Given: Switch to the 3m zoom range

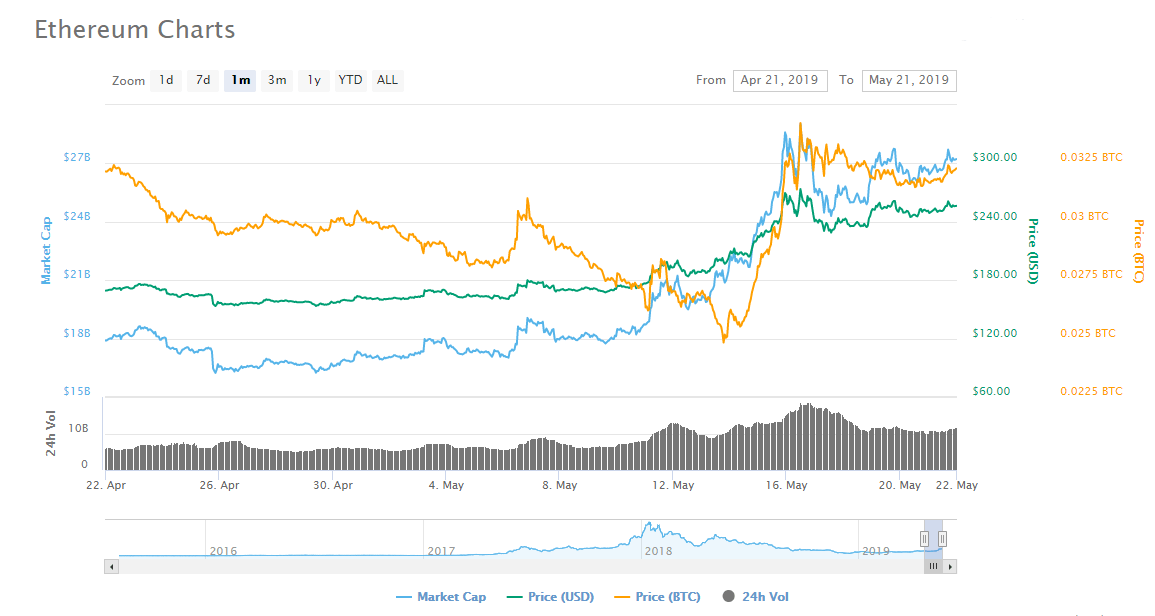Looking at the screenshot, I should [x=276, y=80].
